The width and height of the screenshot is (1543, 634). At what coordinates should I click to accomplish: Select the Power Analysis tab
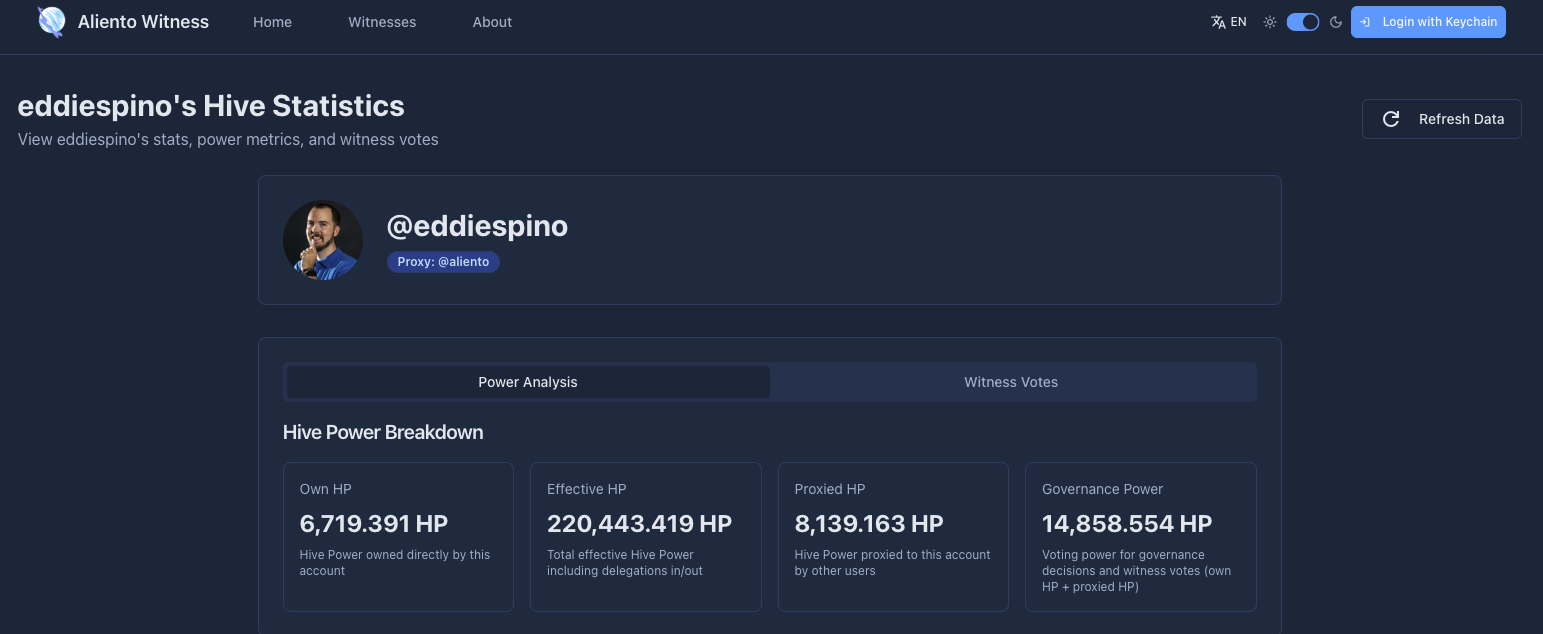coord(528,382)
